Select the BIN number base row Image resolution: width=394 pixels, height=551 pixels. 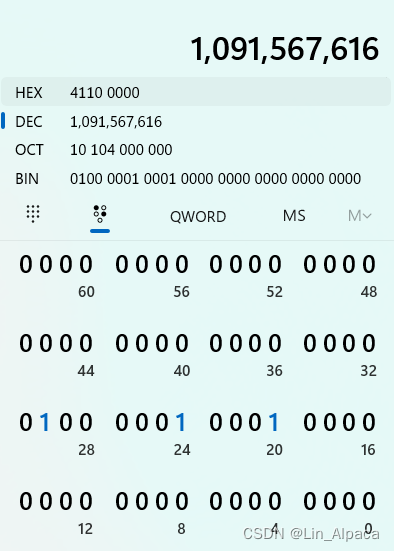(196, 179)
